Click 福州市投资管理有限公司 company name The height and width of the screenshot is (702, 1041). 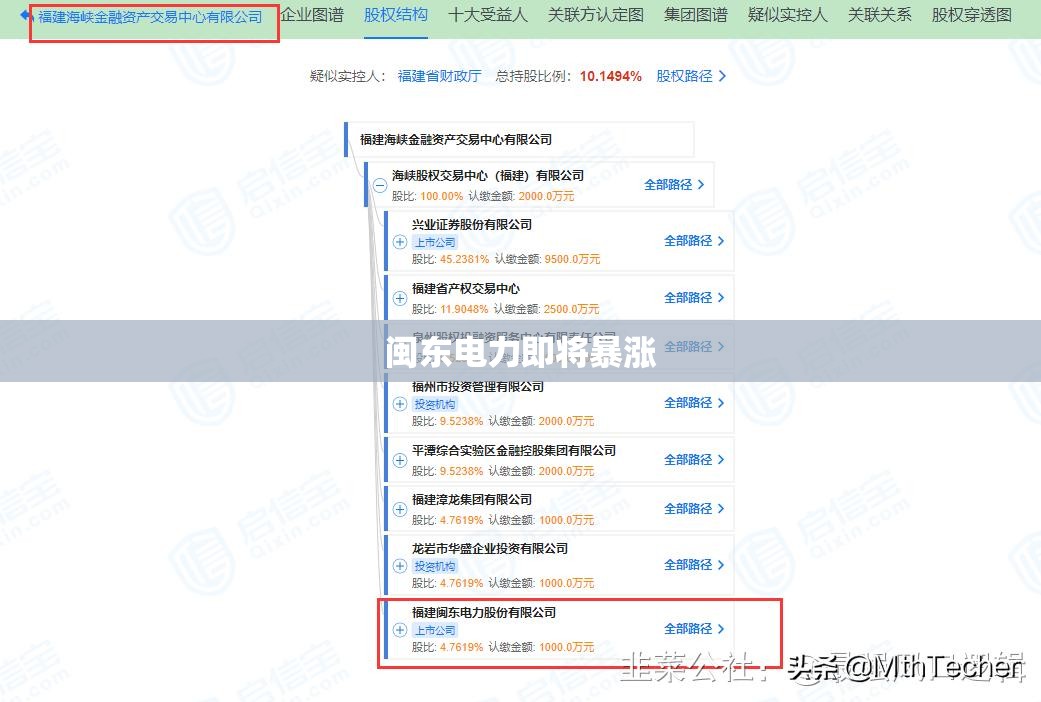click(478, 387)
